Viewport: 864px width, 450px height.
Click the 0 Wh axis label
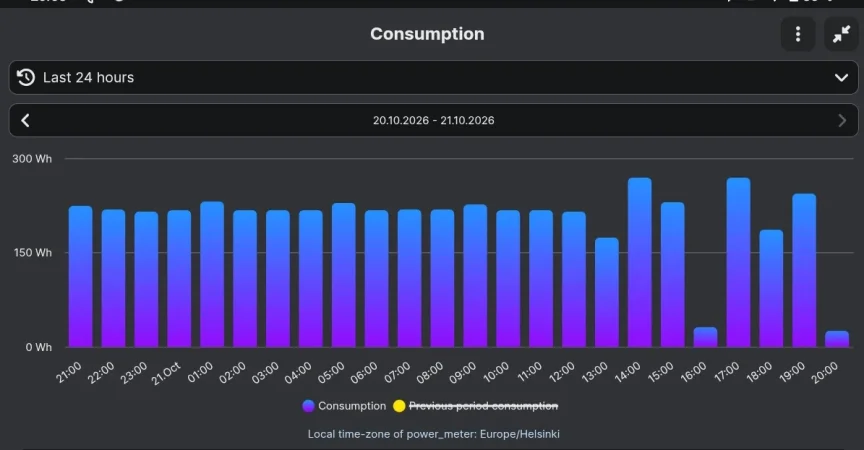coord(39,347)
